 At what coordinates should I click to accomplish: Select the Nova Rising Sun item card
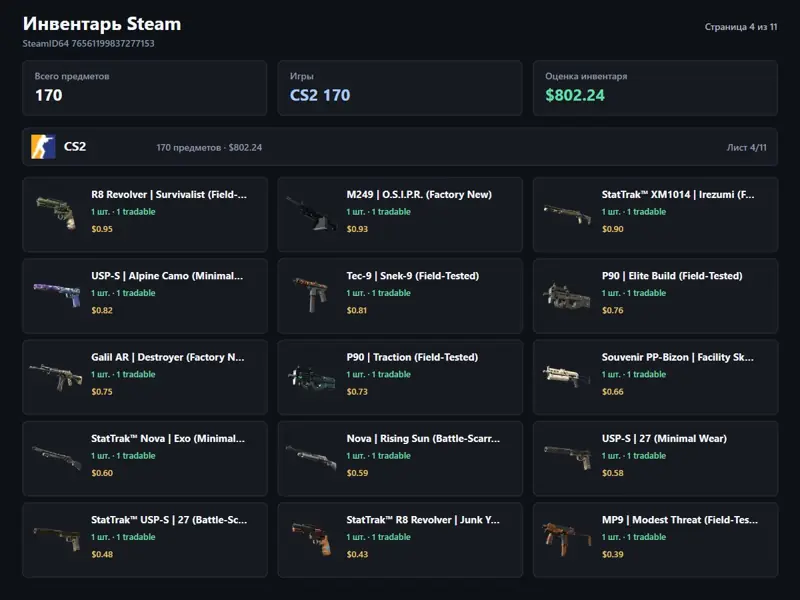[x=400, y=458]
